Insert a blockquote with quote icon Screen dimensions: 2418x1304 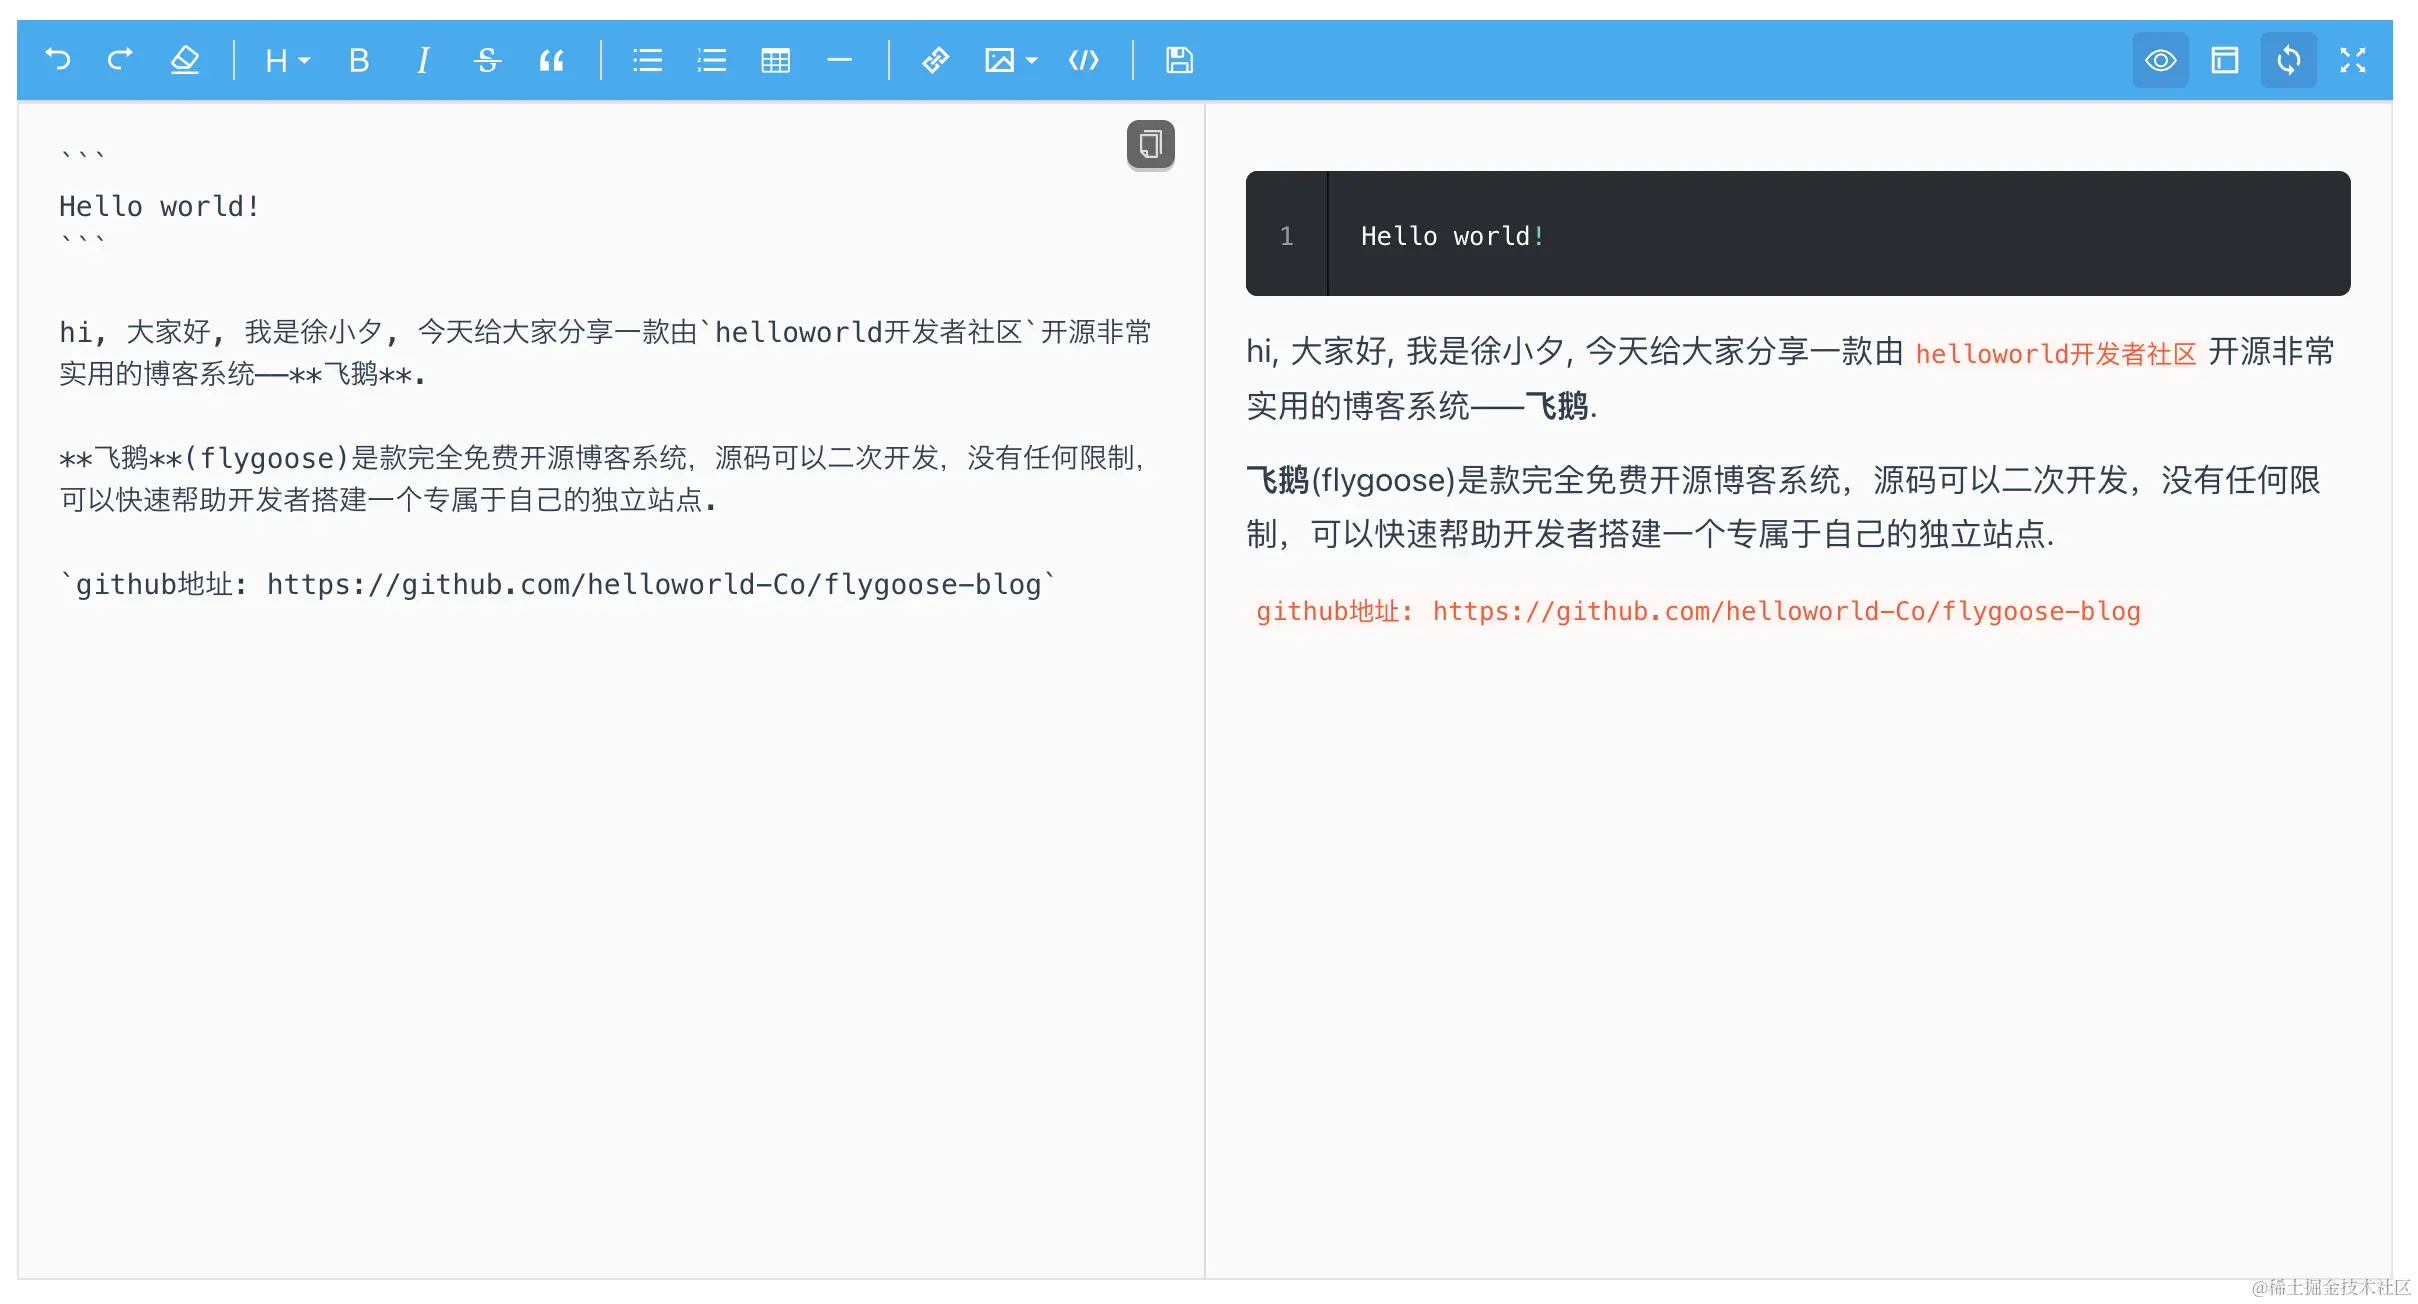(551, 60)
